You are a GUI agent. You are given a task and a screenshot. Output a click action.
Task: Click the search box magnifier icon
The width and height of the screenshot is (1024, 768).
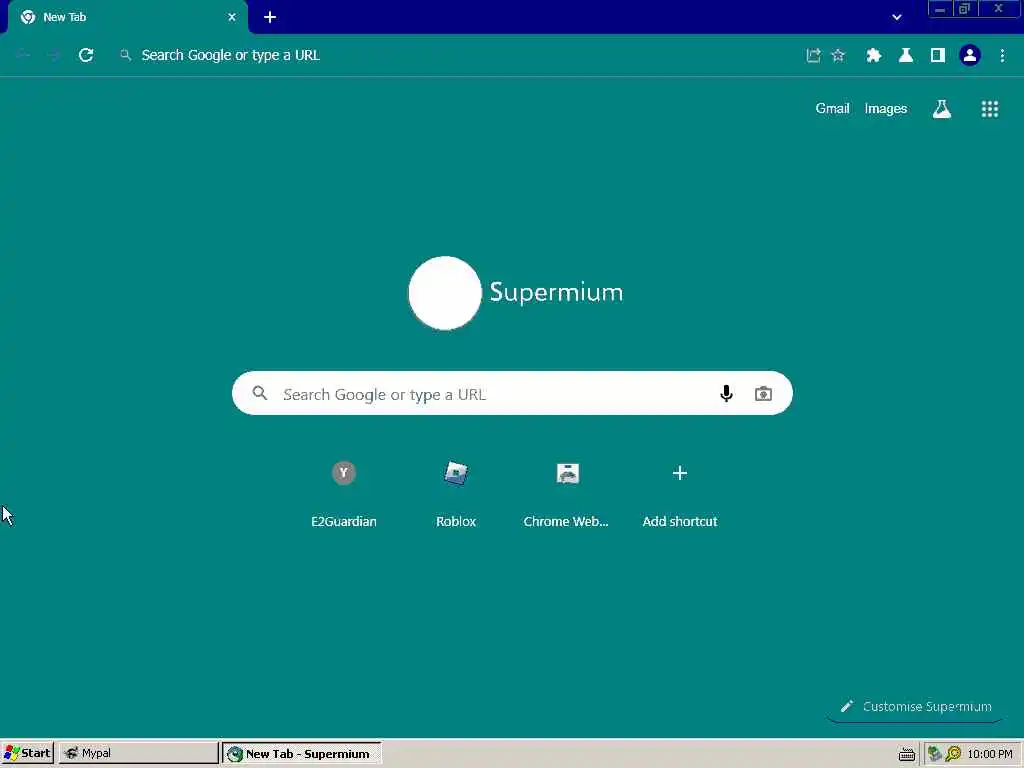tap(260, 393)
